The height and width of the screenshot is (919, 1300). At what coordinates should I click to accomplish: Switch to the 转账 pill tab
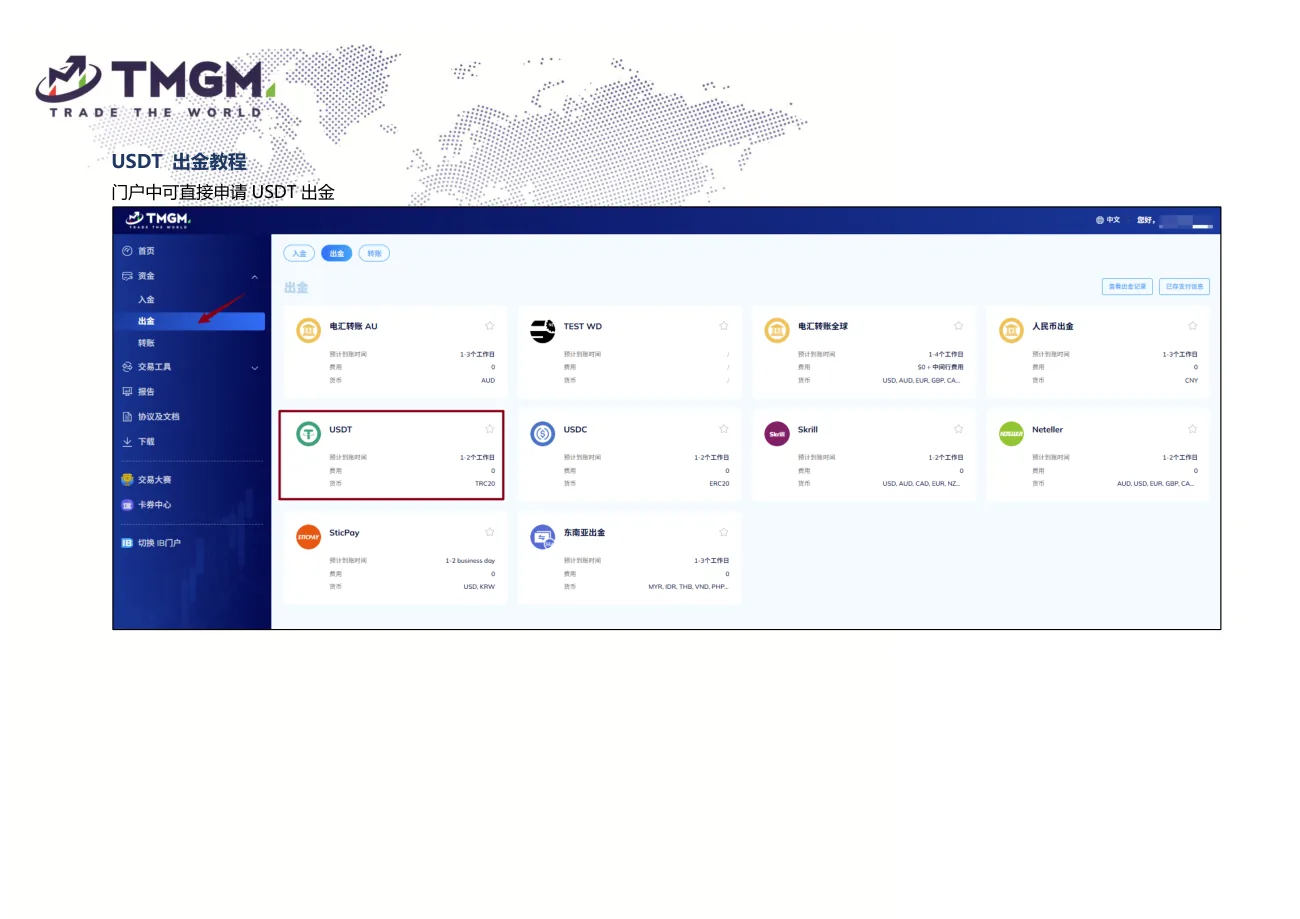374,254
